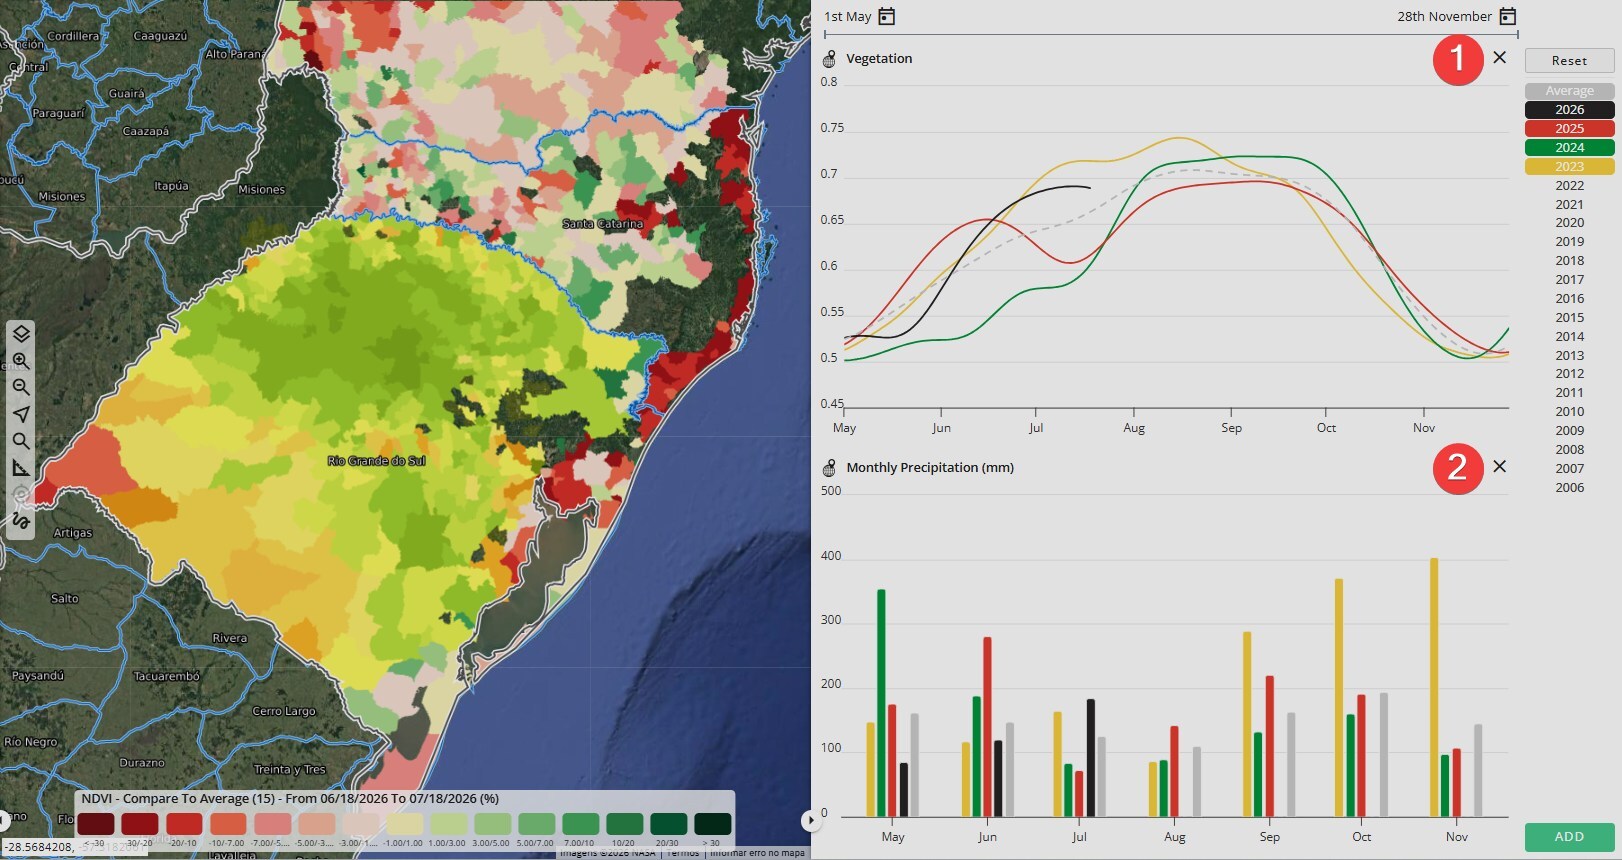Open the 28th November end date picker
This screenshot has height=860, width=1622.
point(1508,16)
